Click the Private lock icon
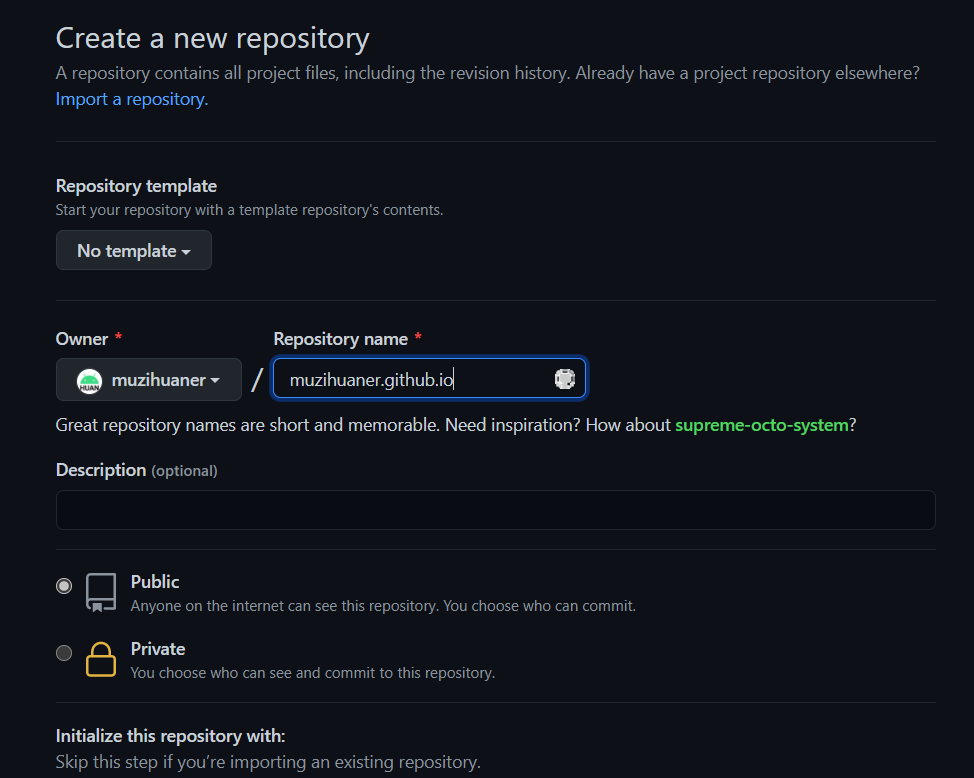The width and height of the screenshot is (974, 778). click(x=101, y=659)
